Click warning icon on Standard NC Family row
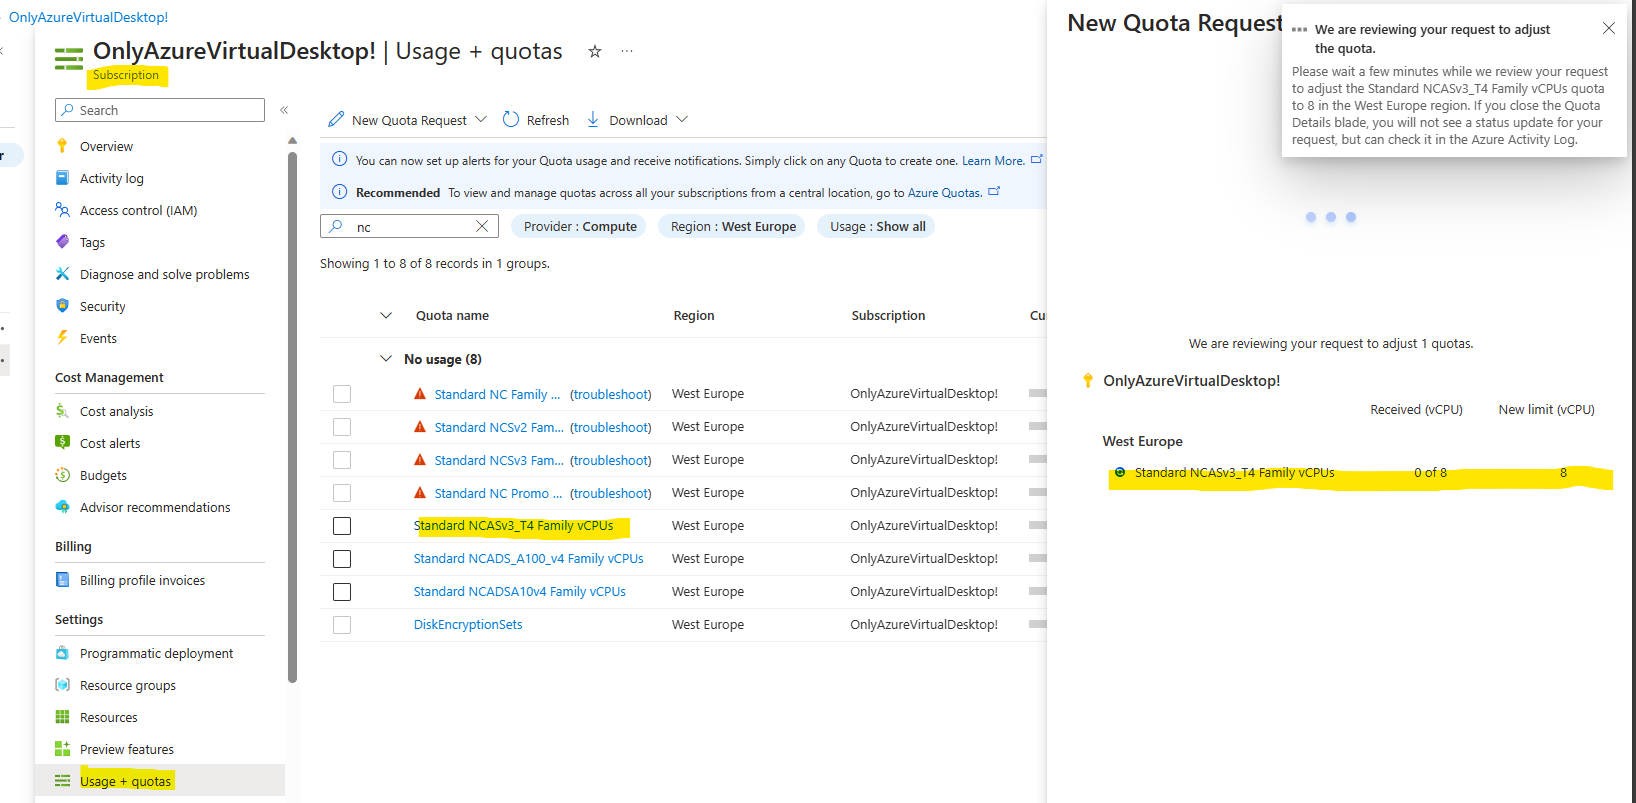Viewport: 1636px width, 803px height. pyautogui.click(x=420, y=394)
